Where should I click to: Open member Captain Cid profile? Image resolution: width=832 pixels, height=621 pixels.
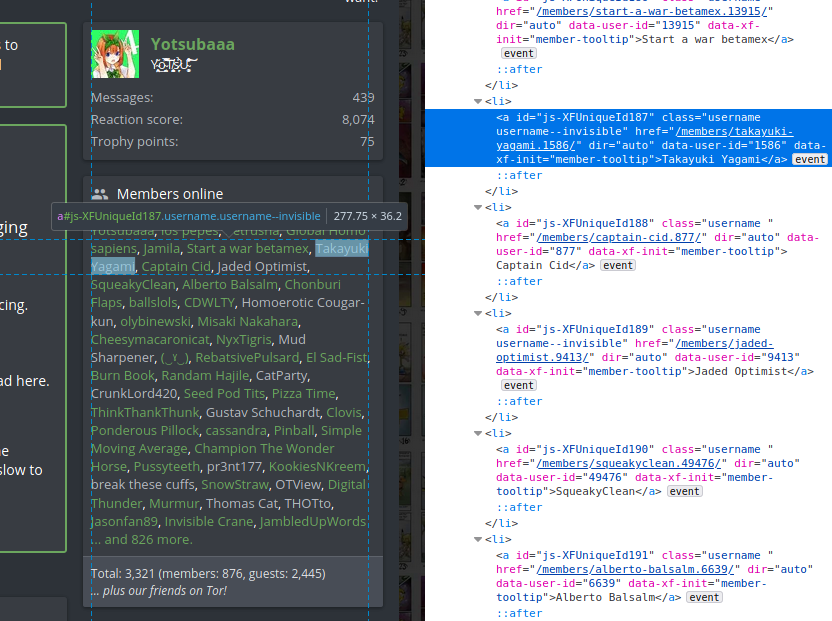[176, 267]
